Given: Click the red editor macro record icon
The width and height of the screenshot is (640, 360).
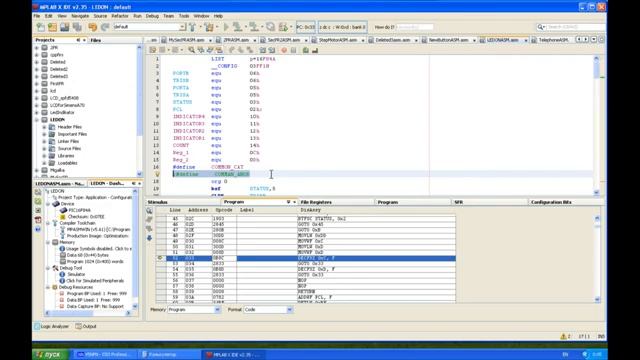Looking at the screenshot, I should coord(284,50).
